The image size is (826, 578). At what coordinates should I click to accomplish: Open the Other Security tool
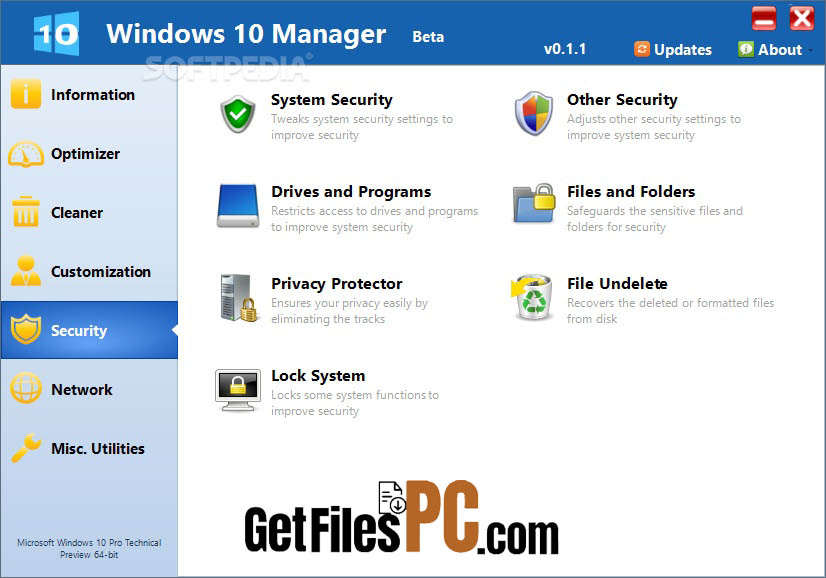622,100
